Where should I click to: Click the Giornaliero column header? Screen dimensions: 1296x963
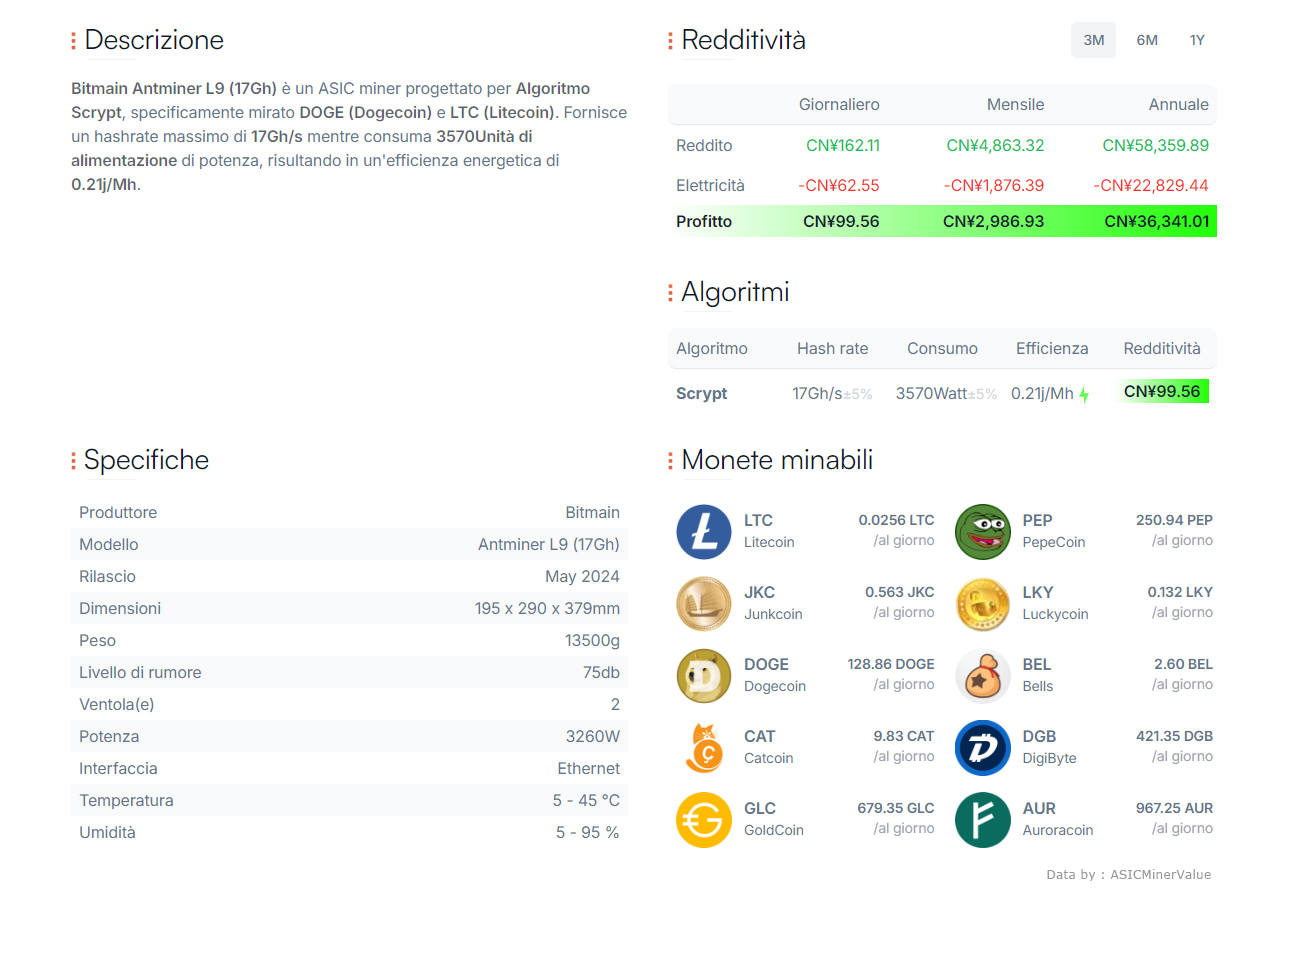pyautogui.click(x=839, y=105)
